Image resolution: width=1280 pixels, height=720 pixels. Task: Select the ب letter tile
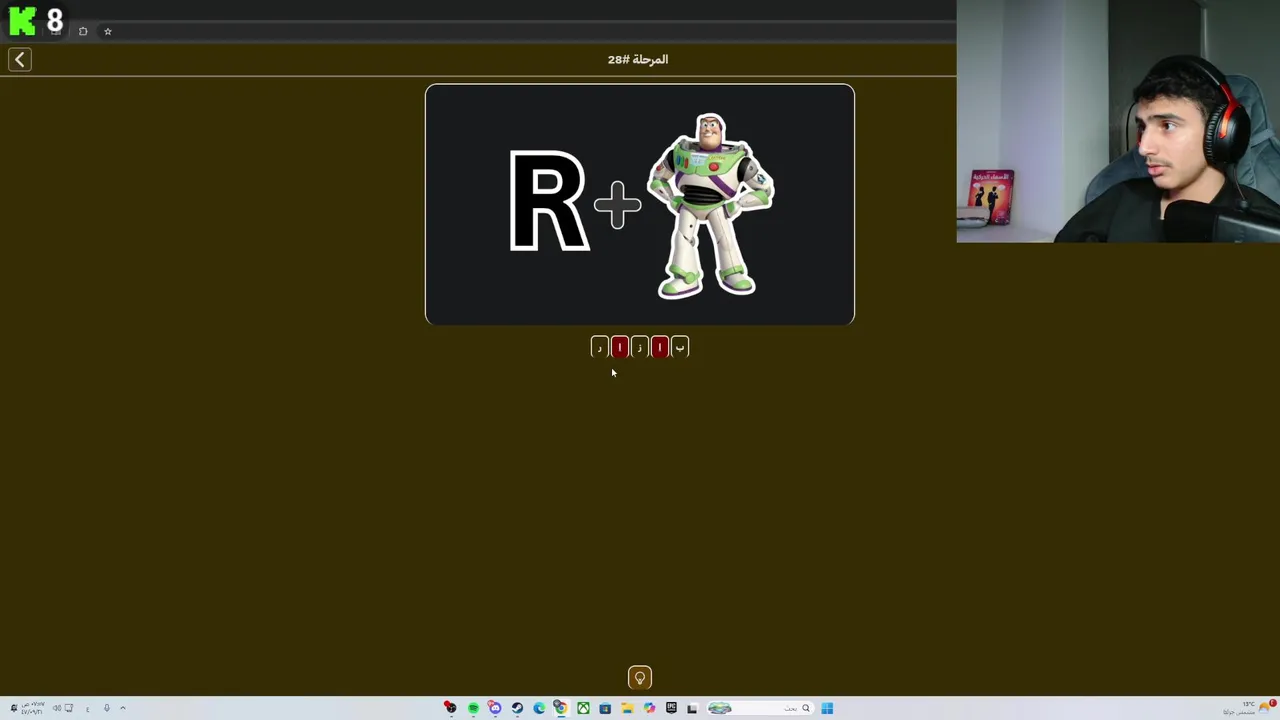click(x=680, y=347)
